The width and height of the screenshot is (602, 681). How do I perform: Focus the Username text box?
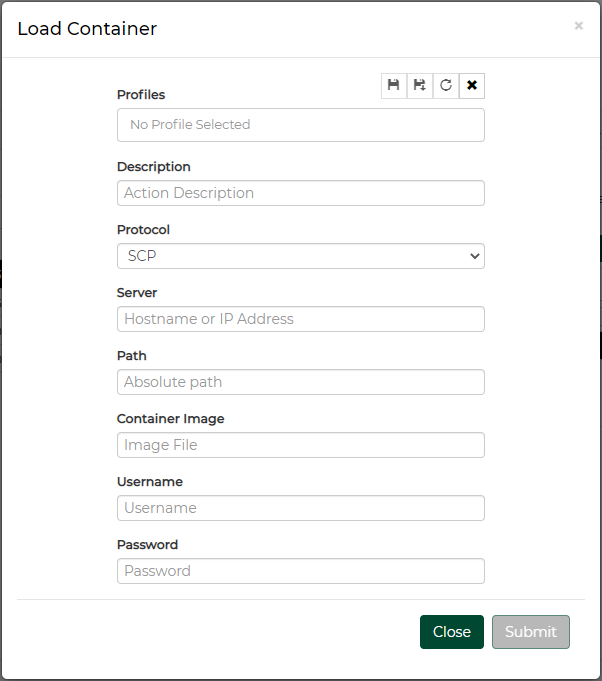click(x=300, y=508)
